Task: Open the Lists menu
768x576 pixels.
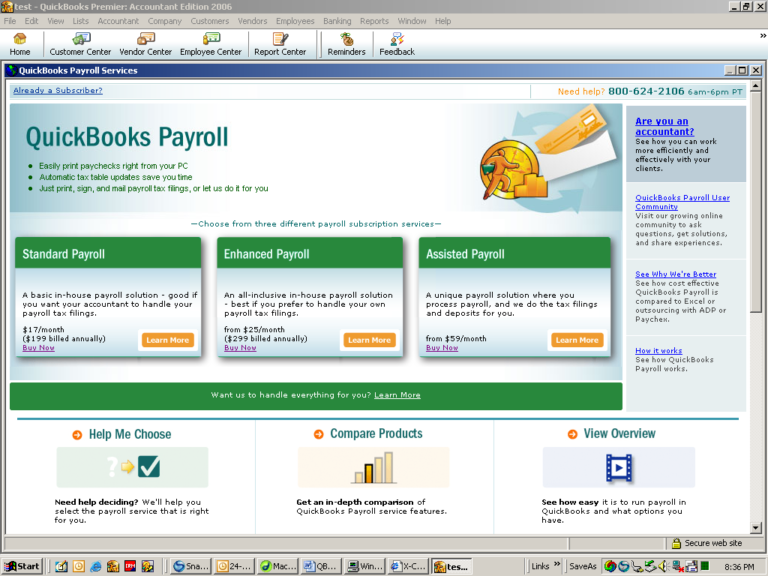Action: point(80,21)
